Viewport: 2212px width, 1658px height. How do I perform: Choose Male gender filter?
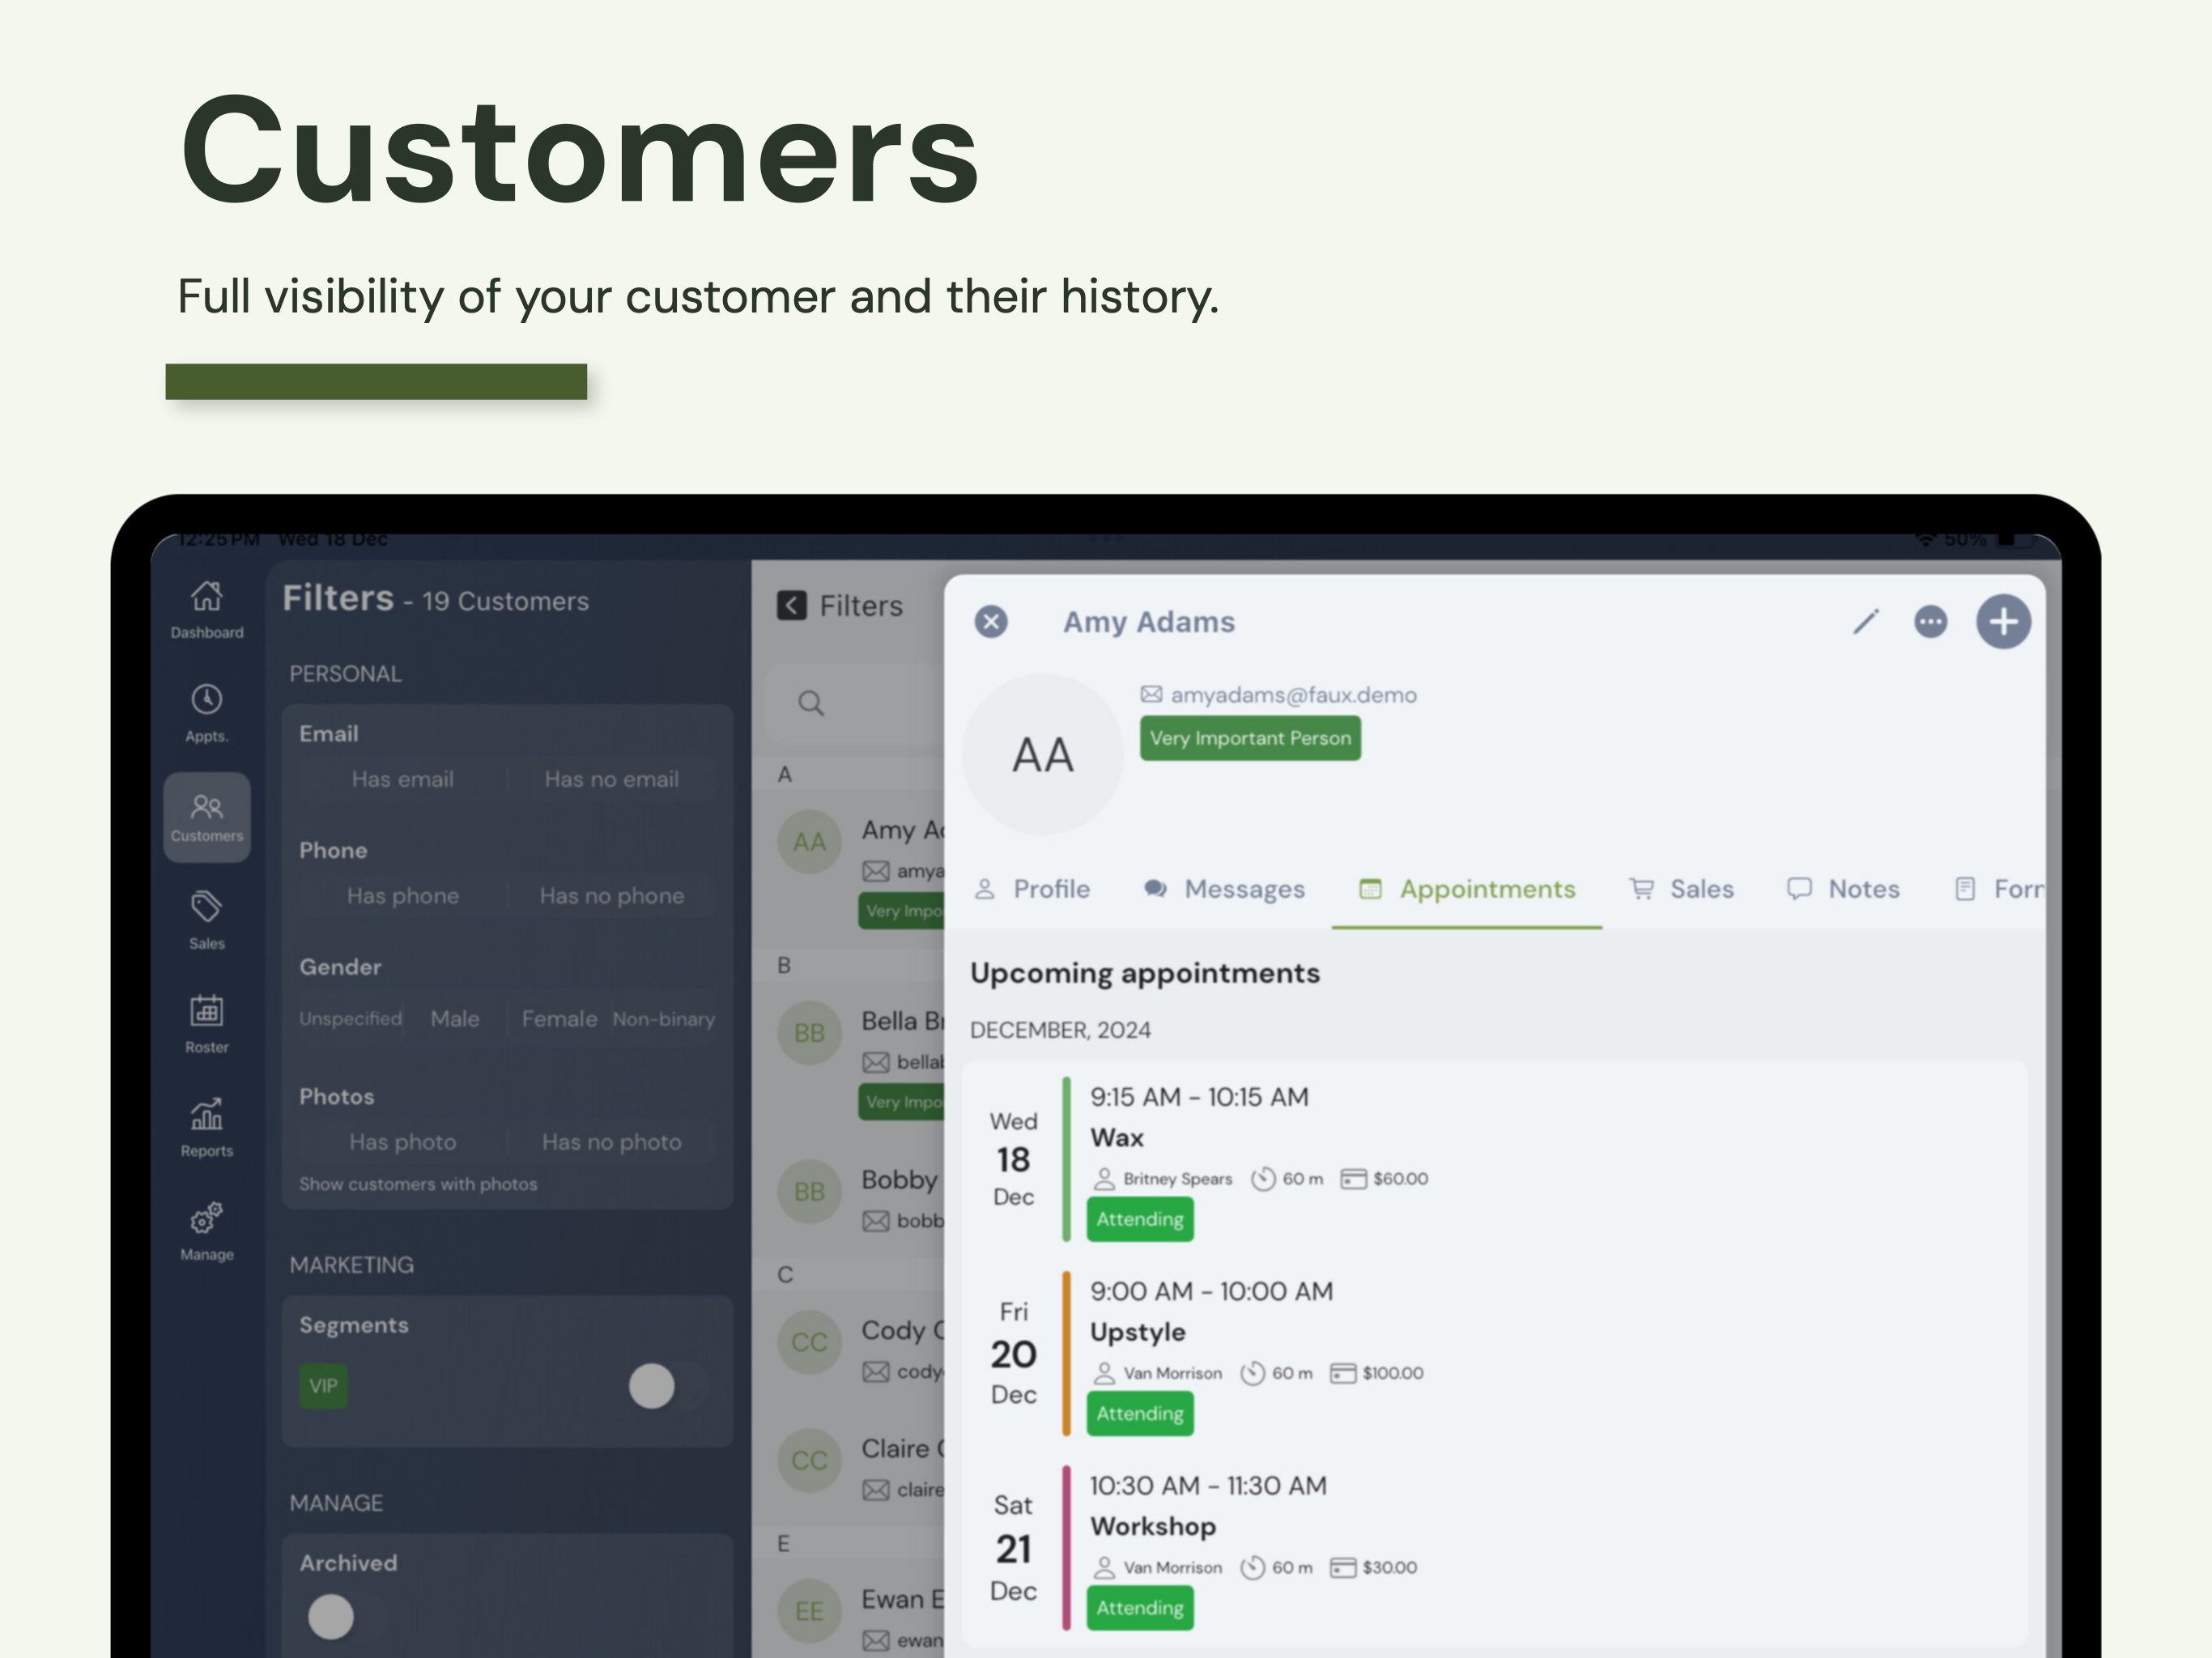coord(455,1019)
